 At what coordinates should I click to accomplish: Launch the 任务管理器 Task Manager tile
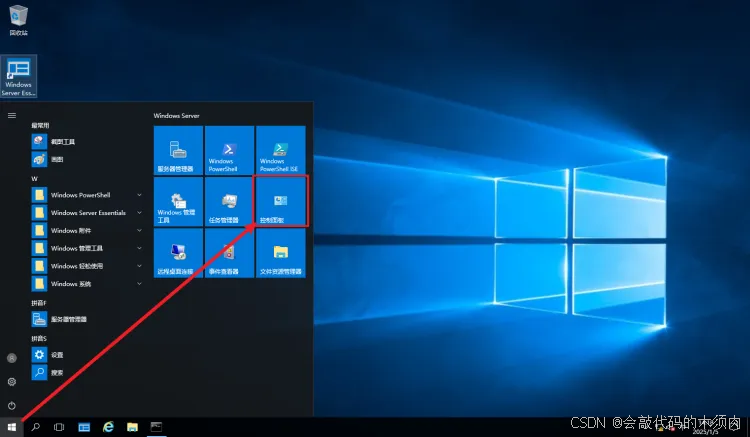pyautogui.click(x=230, y=201)
